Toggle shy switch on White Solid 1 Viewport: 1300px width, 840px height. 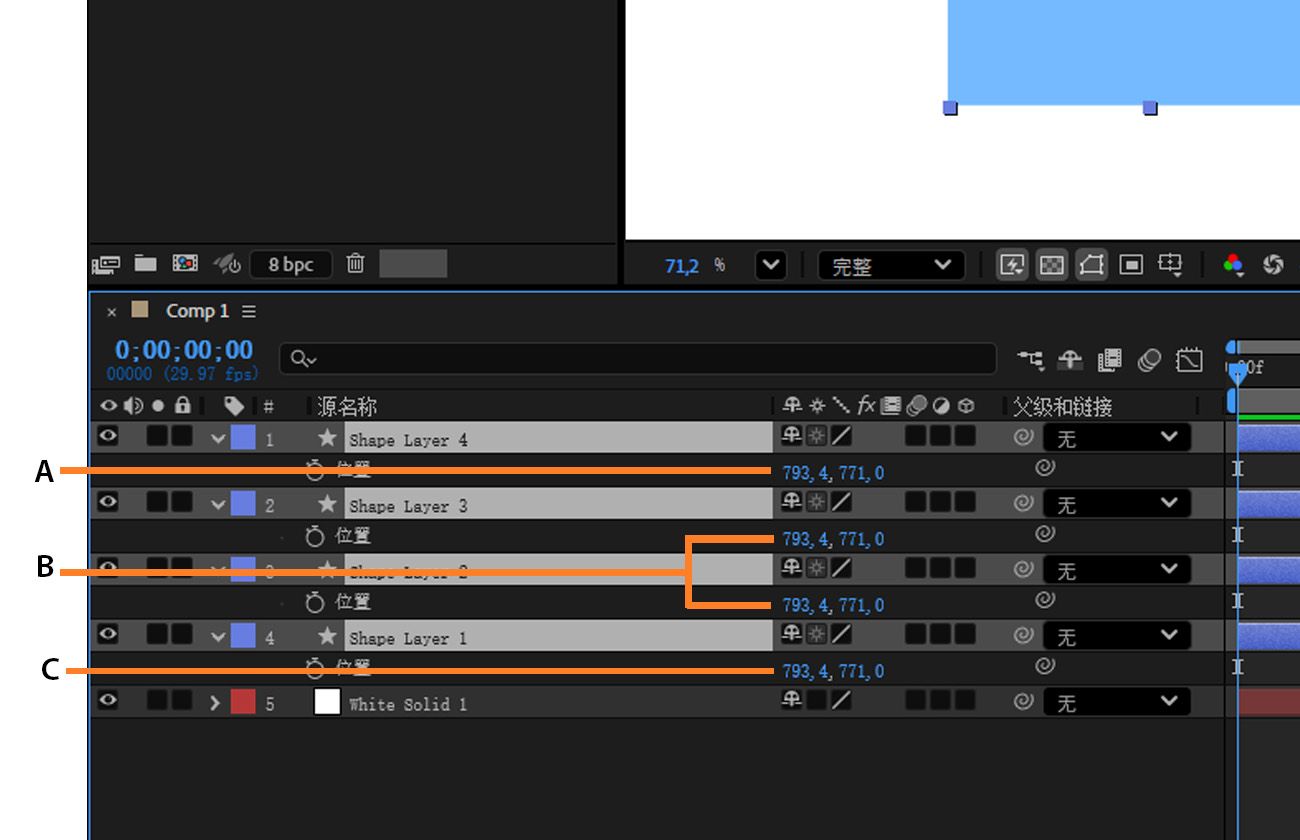(x=792, y=701)
